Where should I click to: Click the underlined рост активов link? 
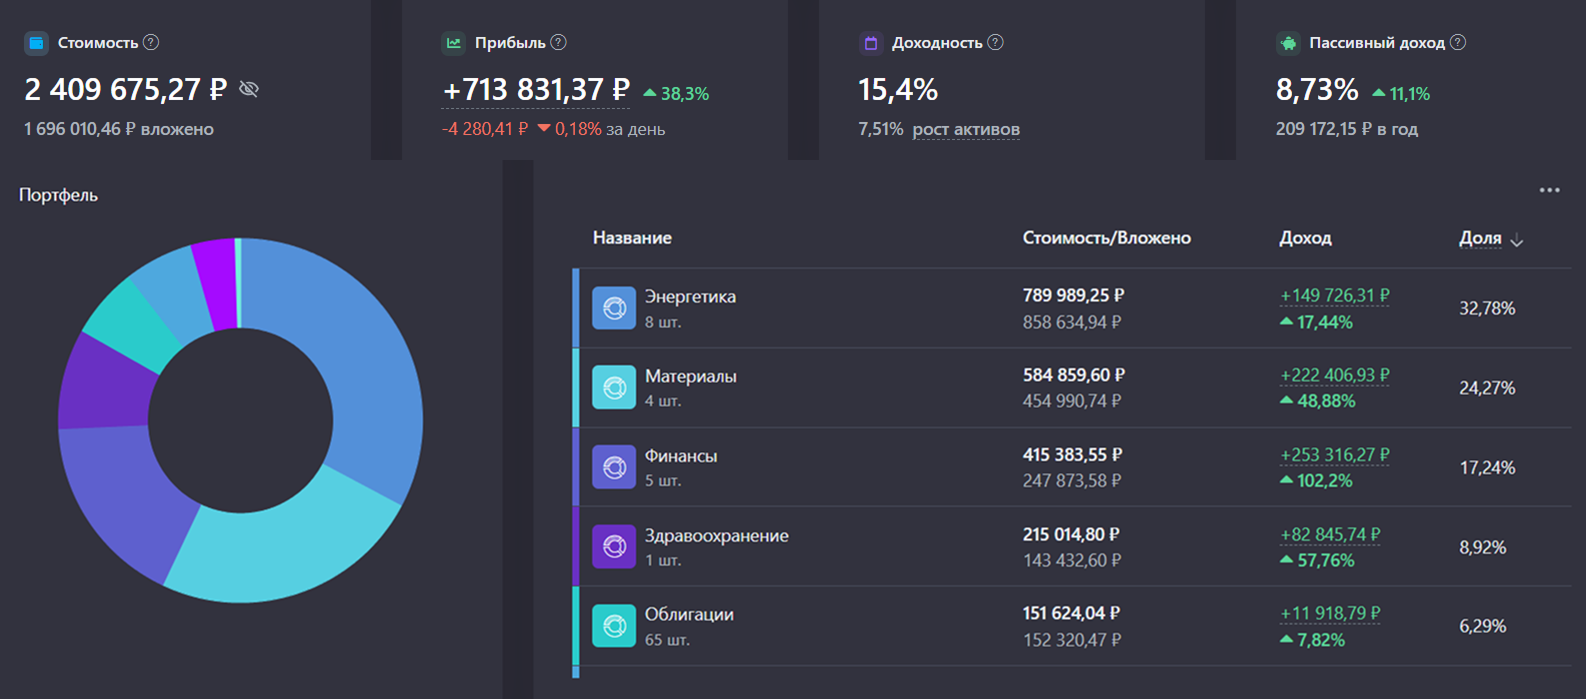[x=966, y=129]
